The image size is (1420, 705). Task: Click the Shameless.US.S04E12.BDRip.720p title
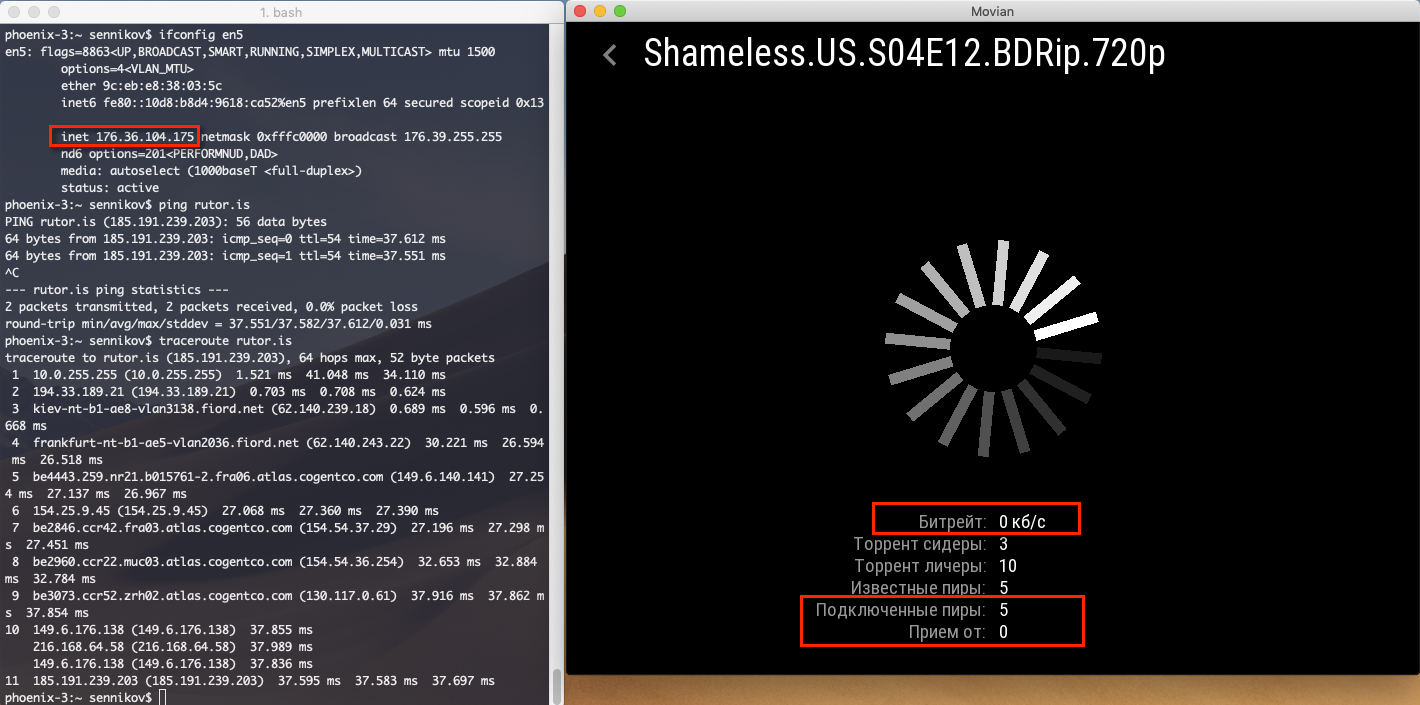[904, 54]
